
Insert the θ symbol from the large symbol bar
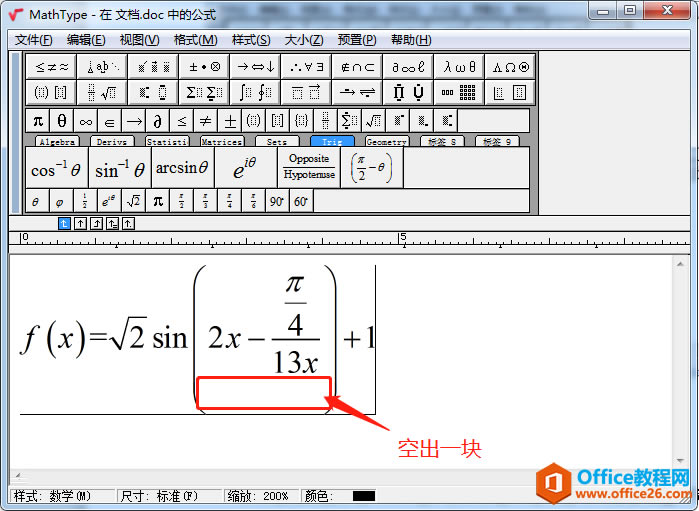62,120
